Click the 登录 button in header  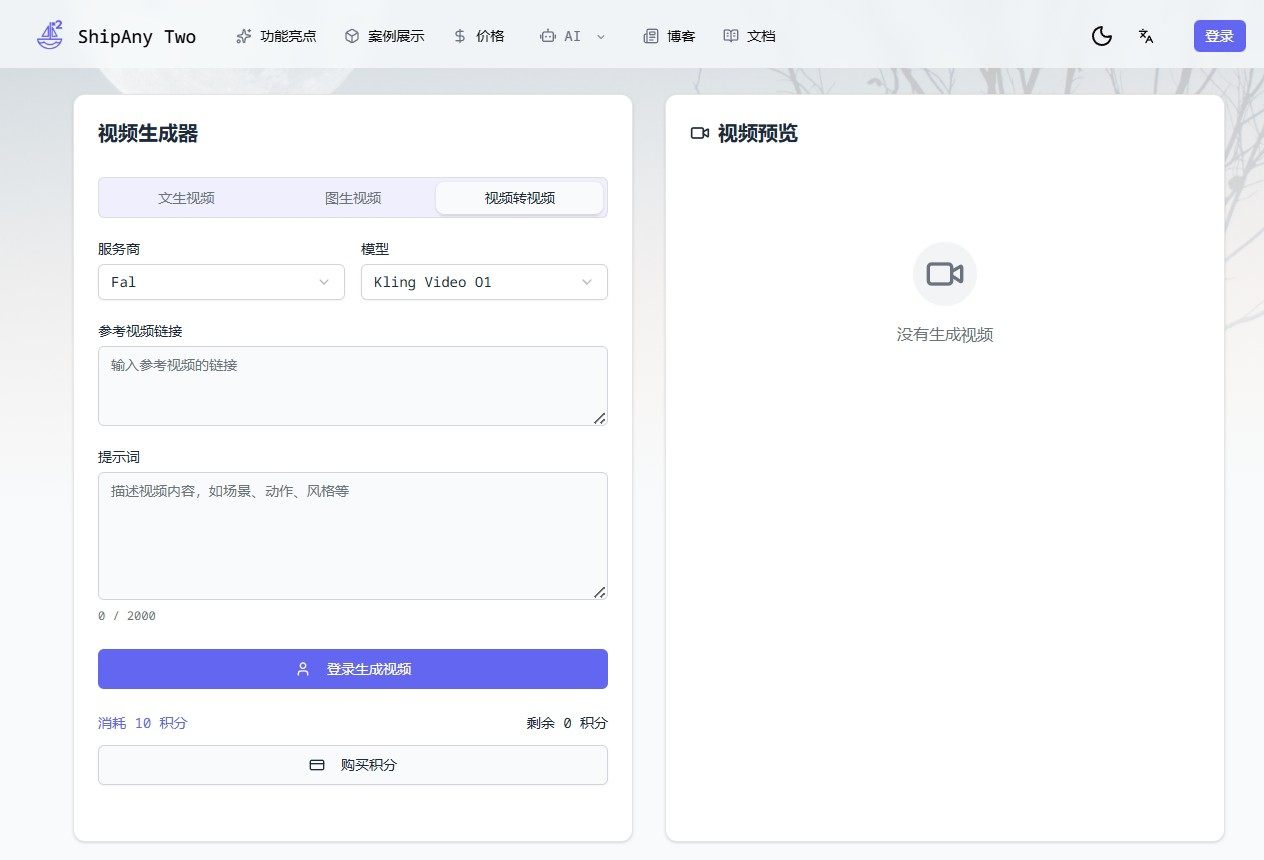(x=1219, y=36)
